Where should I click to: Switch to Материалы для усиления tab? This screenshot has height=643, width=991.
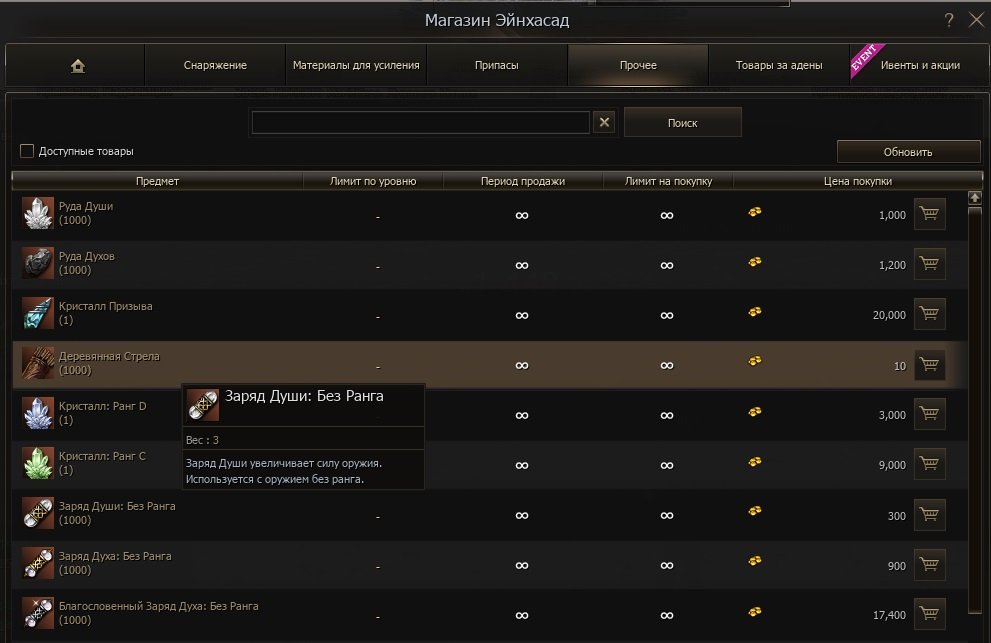[356, 66]
